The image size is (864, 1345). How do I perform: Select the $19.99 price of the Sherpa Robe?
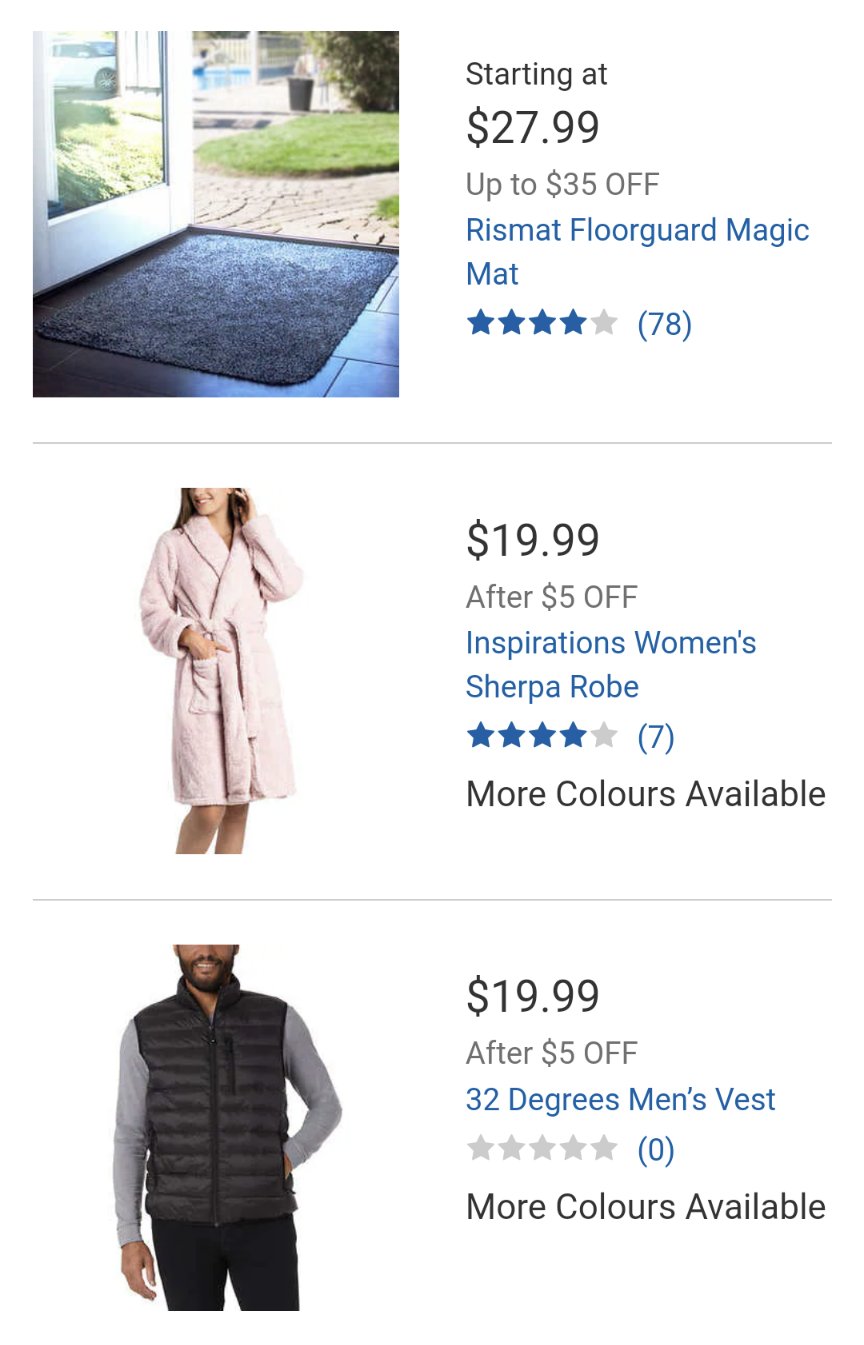click(x=533, y=541)
